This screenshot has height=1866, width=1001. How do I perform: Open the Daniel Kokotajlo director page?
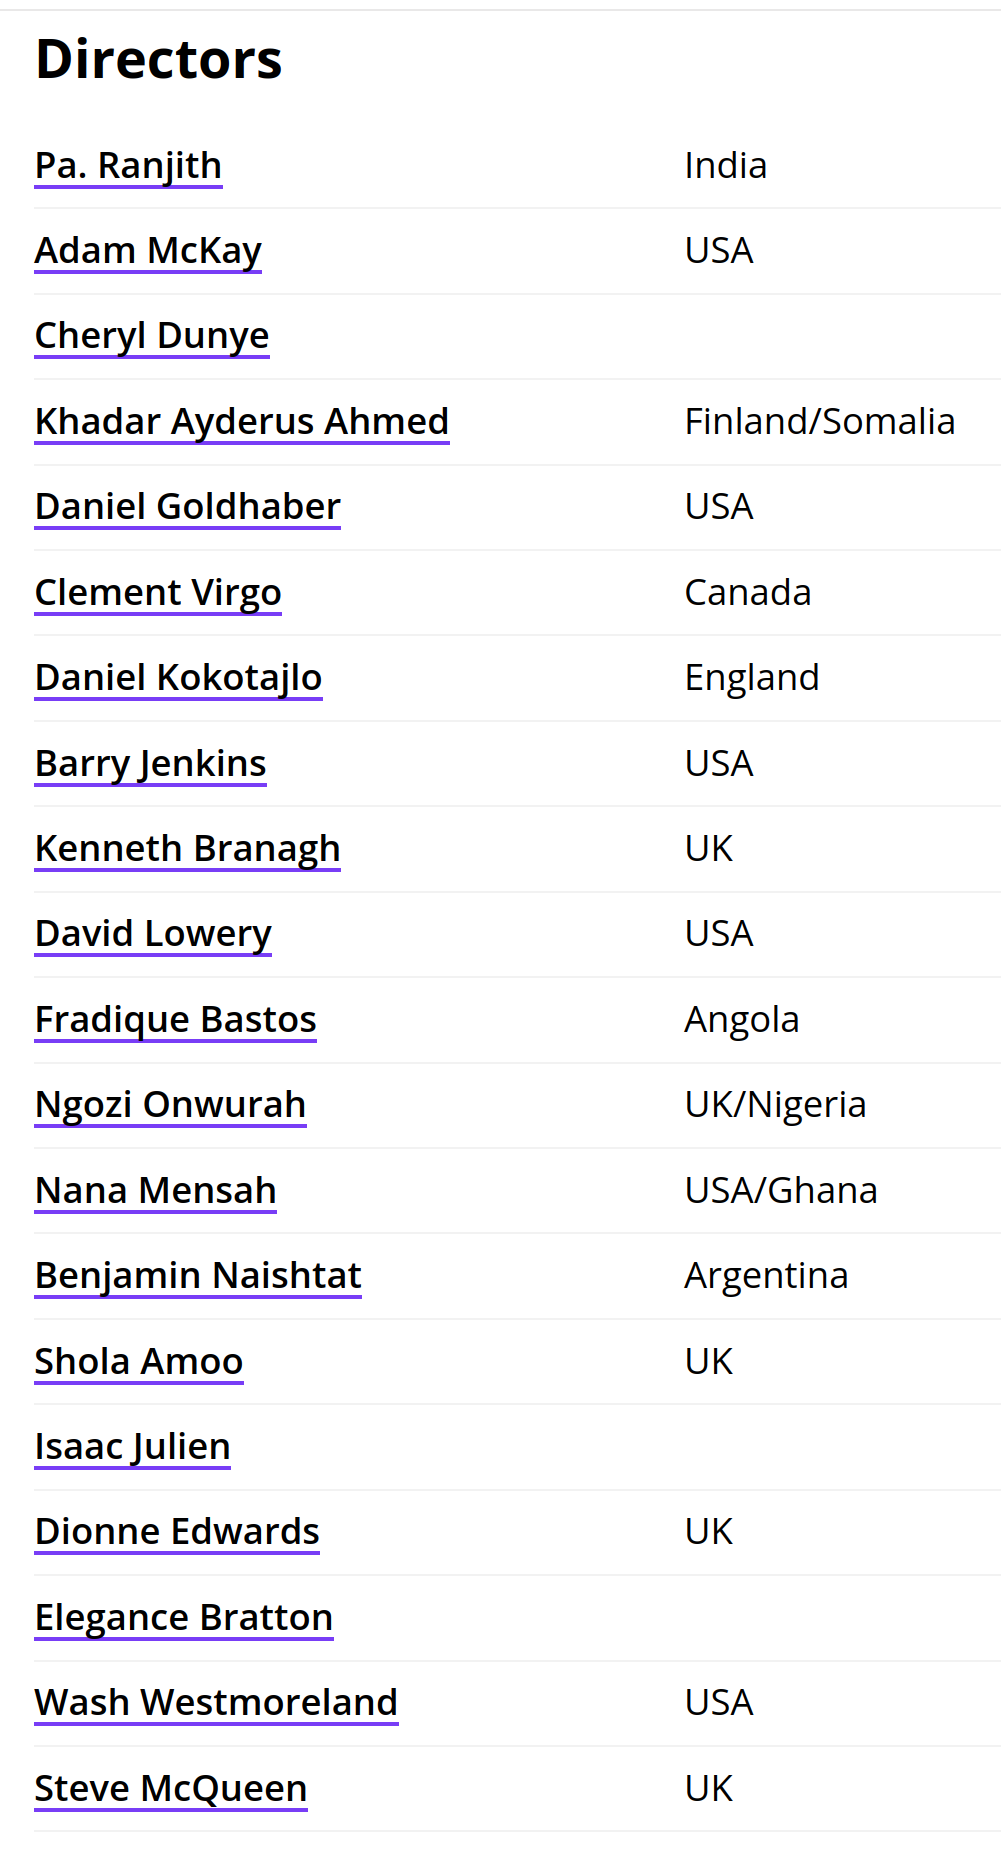click(x=179, y=678)
